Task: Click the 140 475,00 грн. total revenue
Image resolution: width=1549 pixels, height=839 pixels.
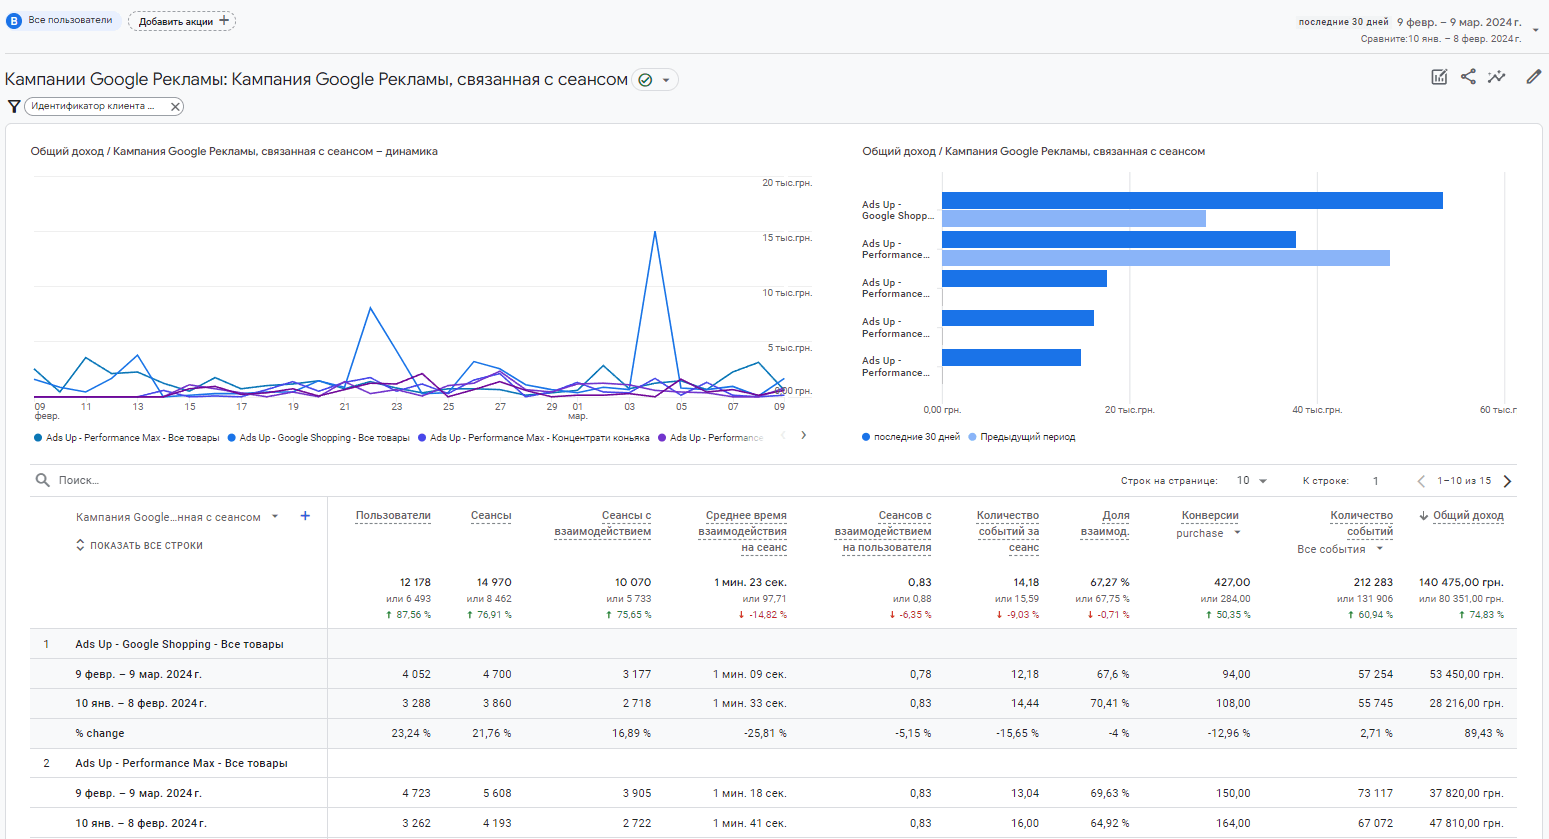Action: pyautogui.click(x=1461, y=582)
